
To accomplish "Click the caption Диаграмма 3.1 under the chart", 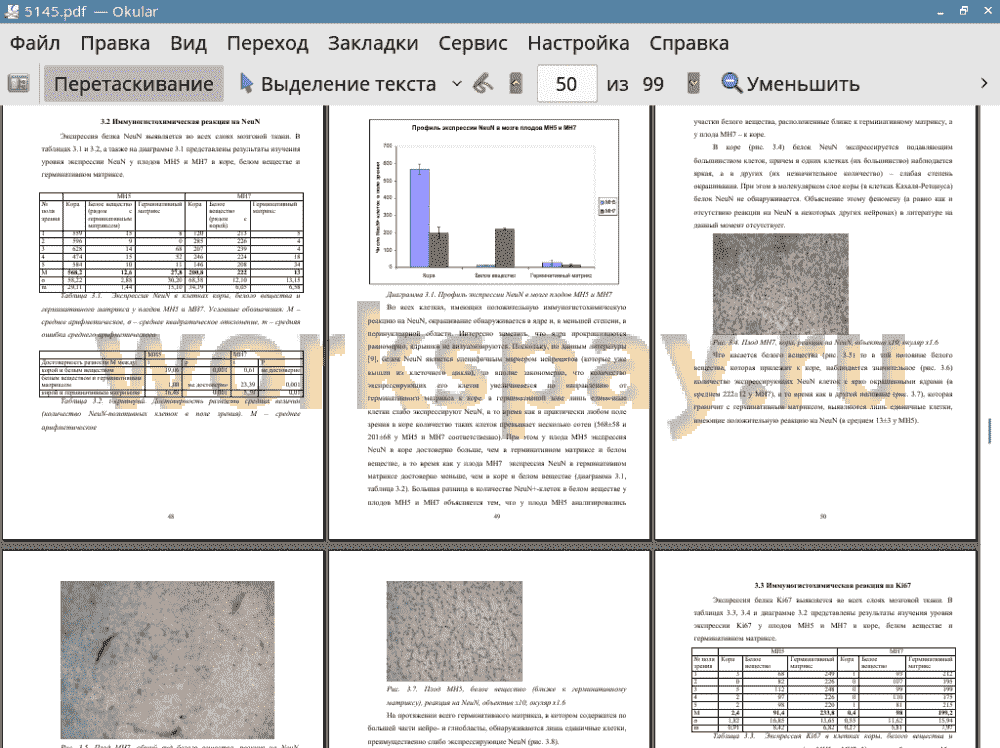I will click(x=499, y=295).
